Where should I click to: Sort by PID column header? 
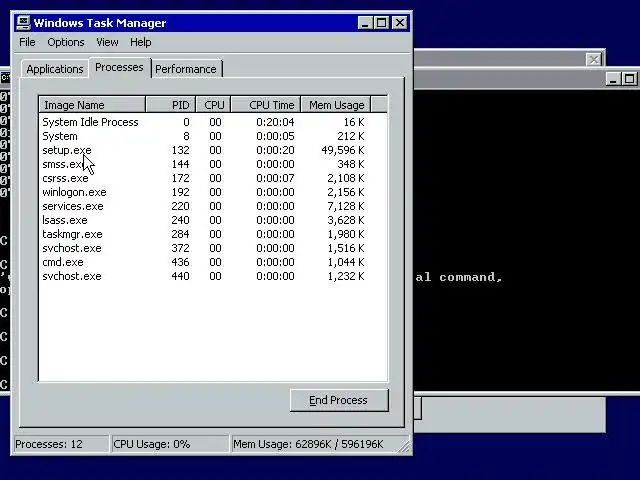[171, 105]
